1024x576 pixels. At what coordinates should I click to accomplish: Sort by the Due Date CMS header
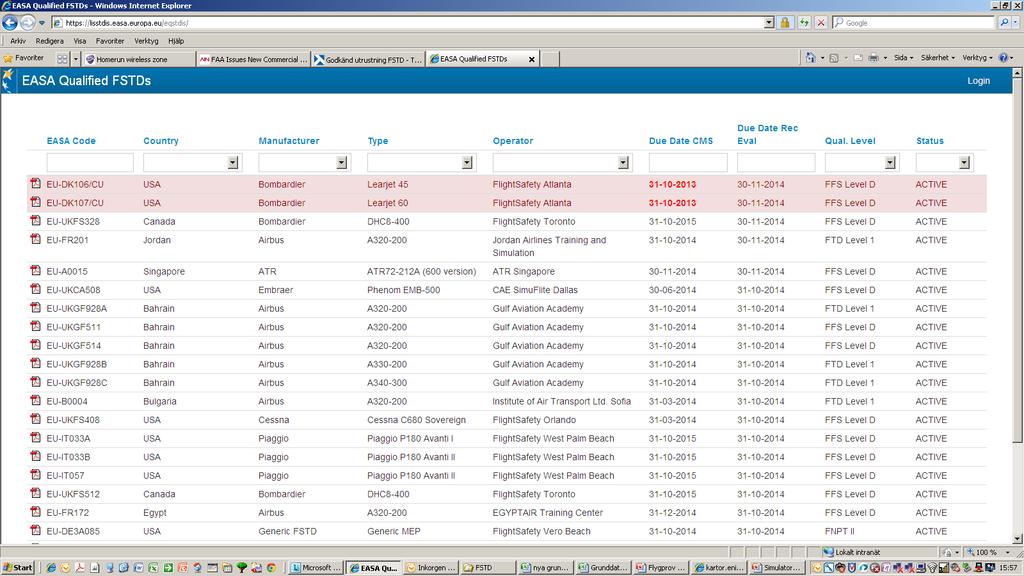[x=680, y=140]
